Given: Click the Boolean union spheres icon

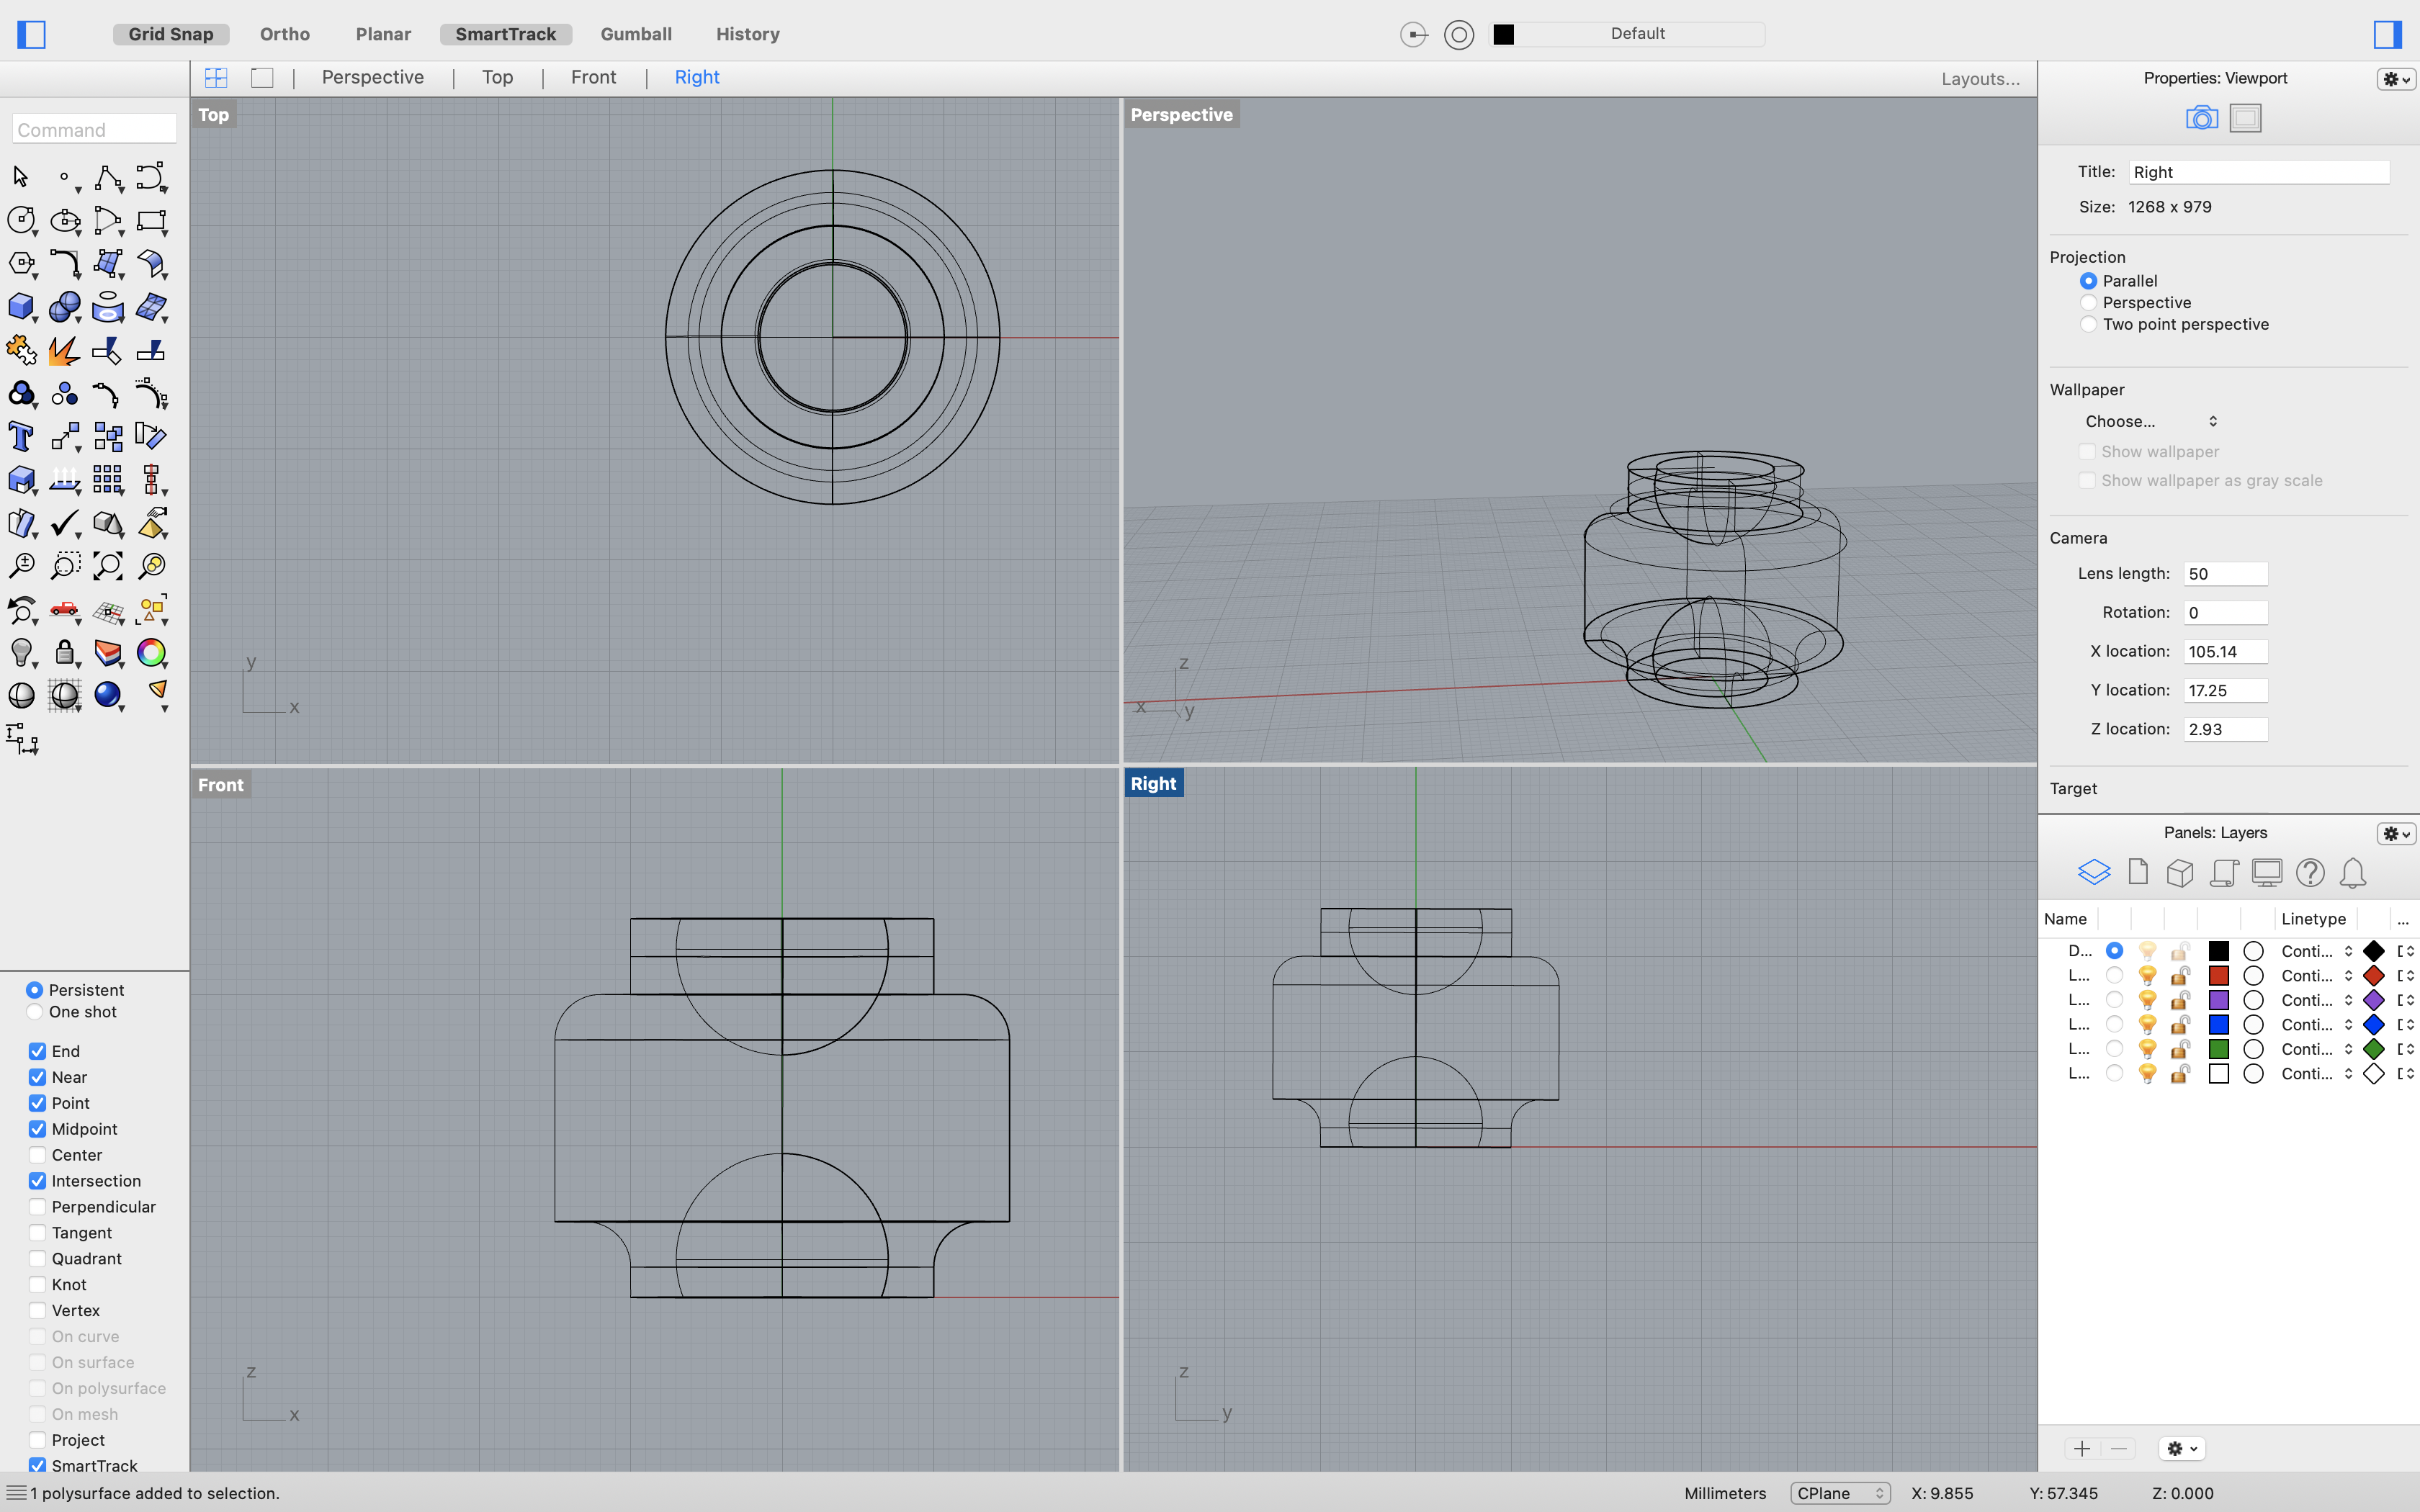Looking at the screenshot, I should (x=65, y=307).
